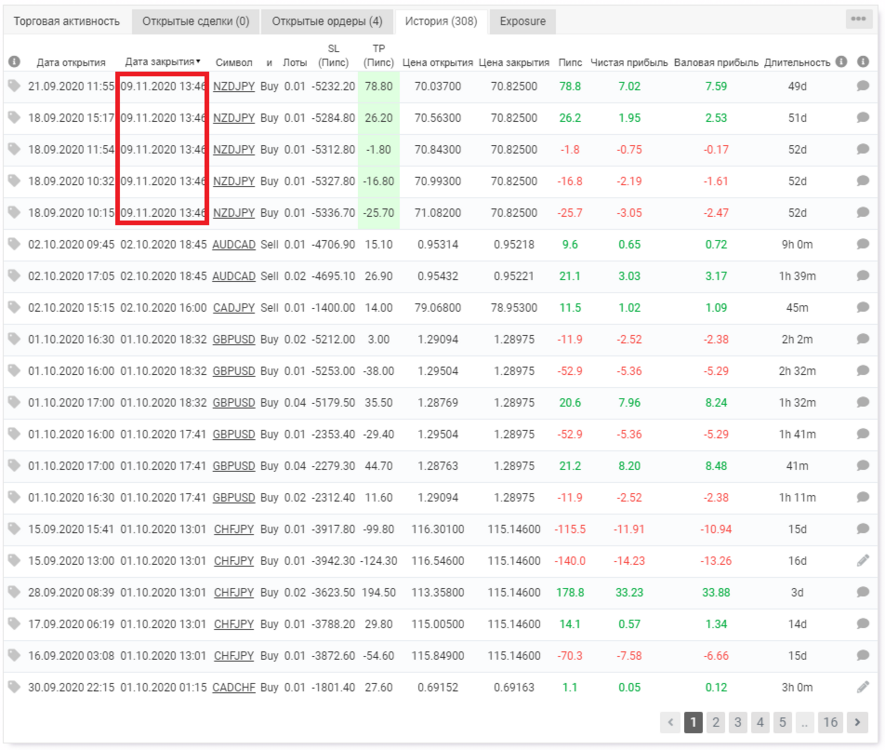The width and height of the screenshot is (885, 750).
Task: Open GBPUSD link in 01.10.2020 16:30 18:32 row
Action: (234, 339)
